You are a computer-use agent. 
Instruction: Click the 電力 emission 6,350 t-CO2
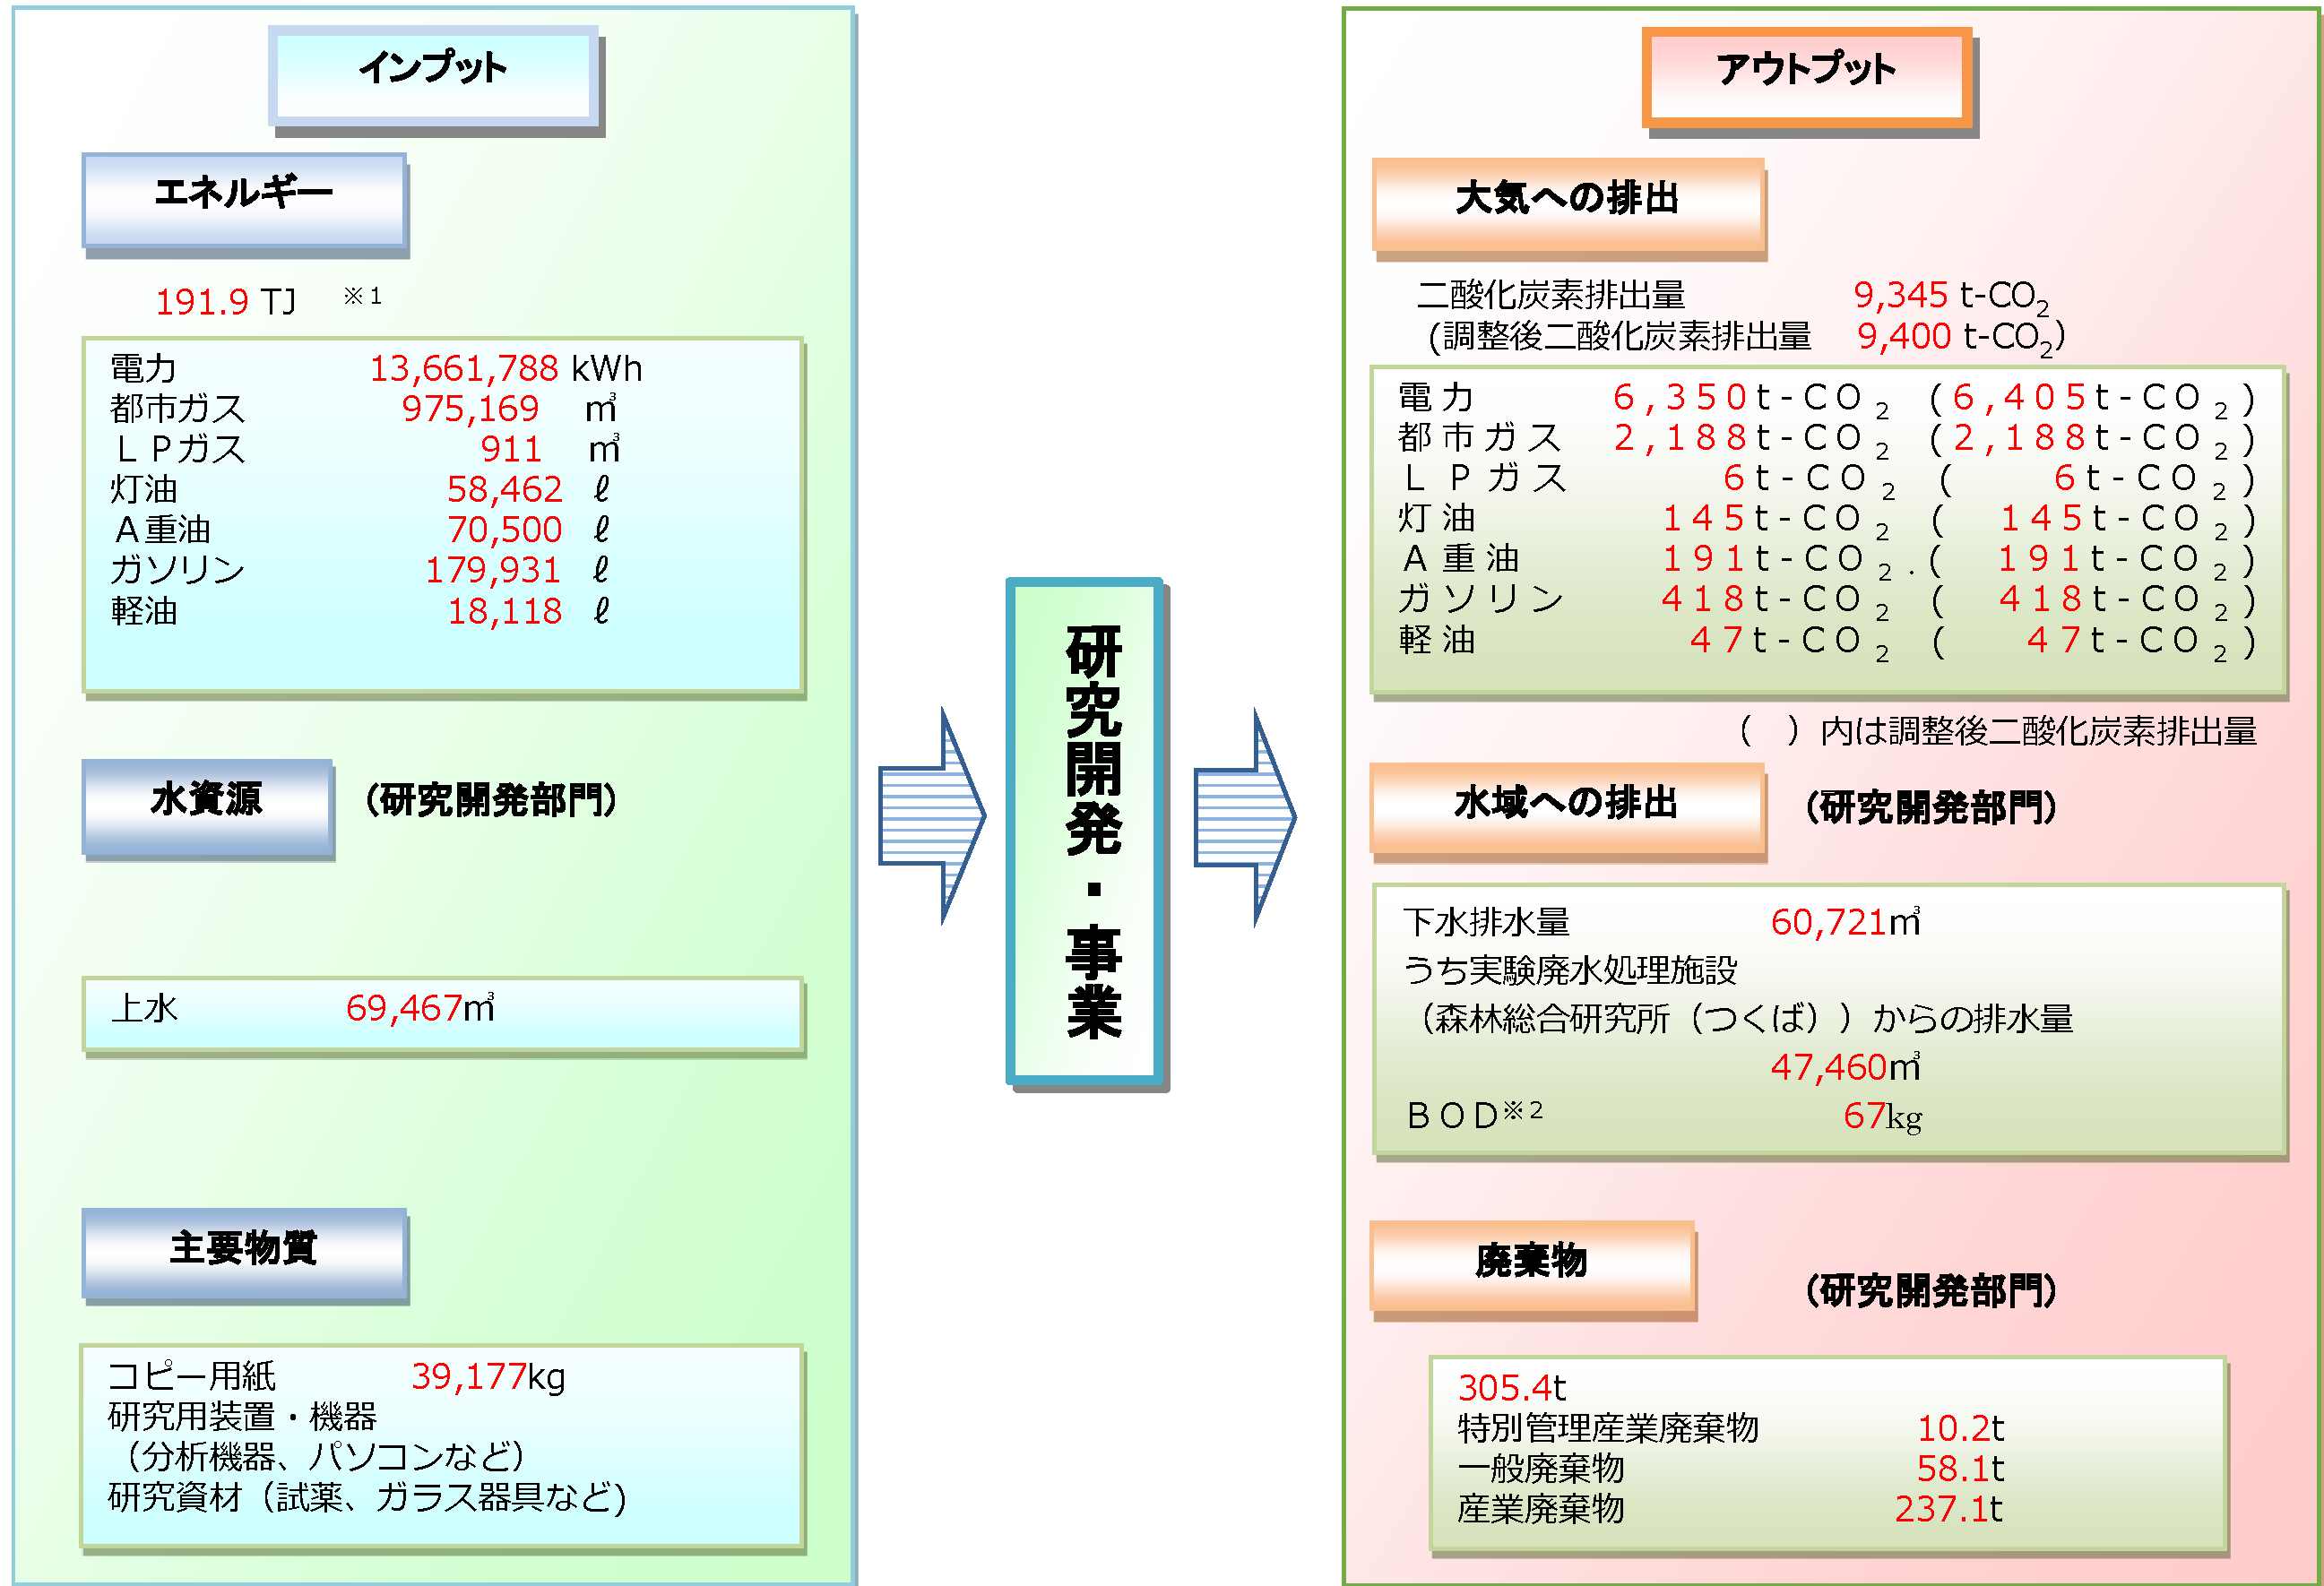click(1750, 399)
